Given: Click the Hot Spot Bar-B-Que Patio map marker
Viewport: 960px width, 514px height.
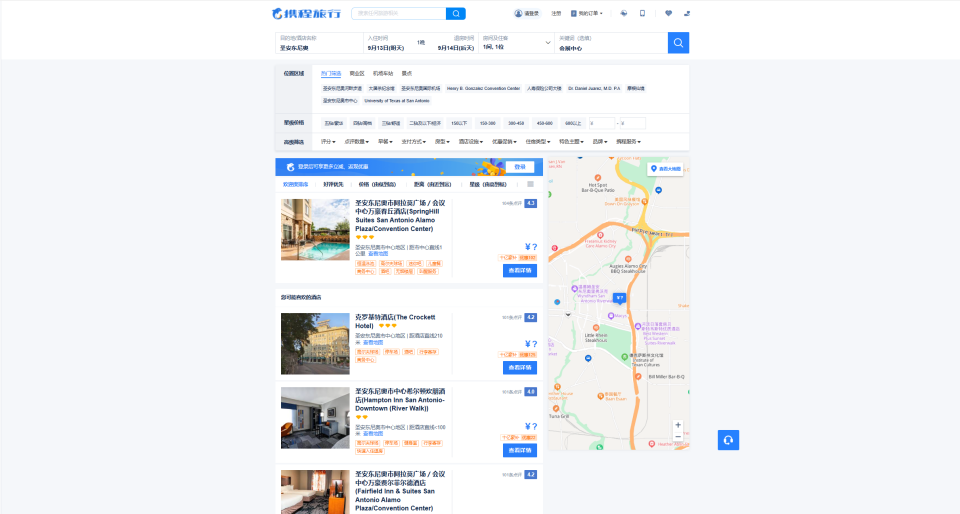Looking at the screenshot, I should tap(598, 177).
